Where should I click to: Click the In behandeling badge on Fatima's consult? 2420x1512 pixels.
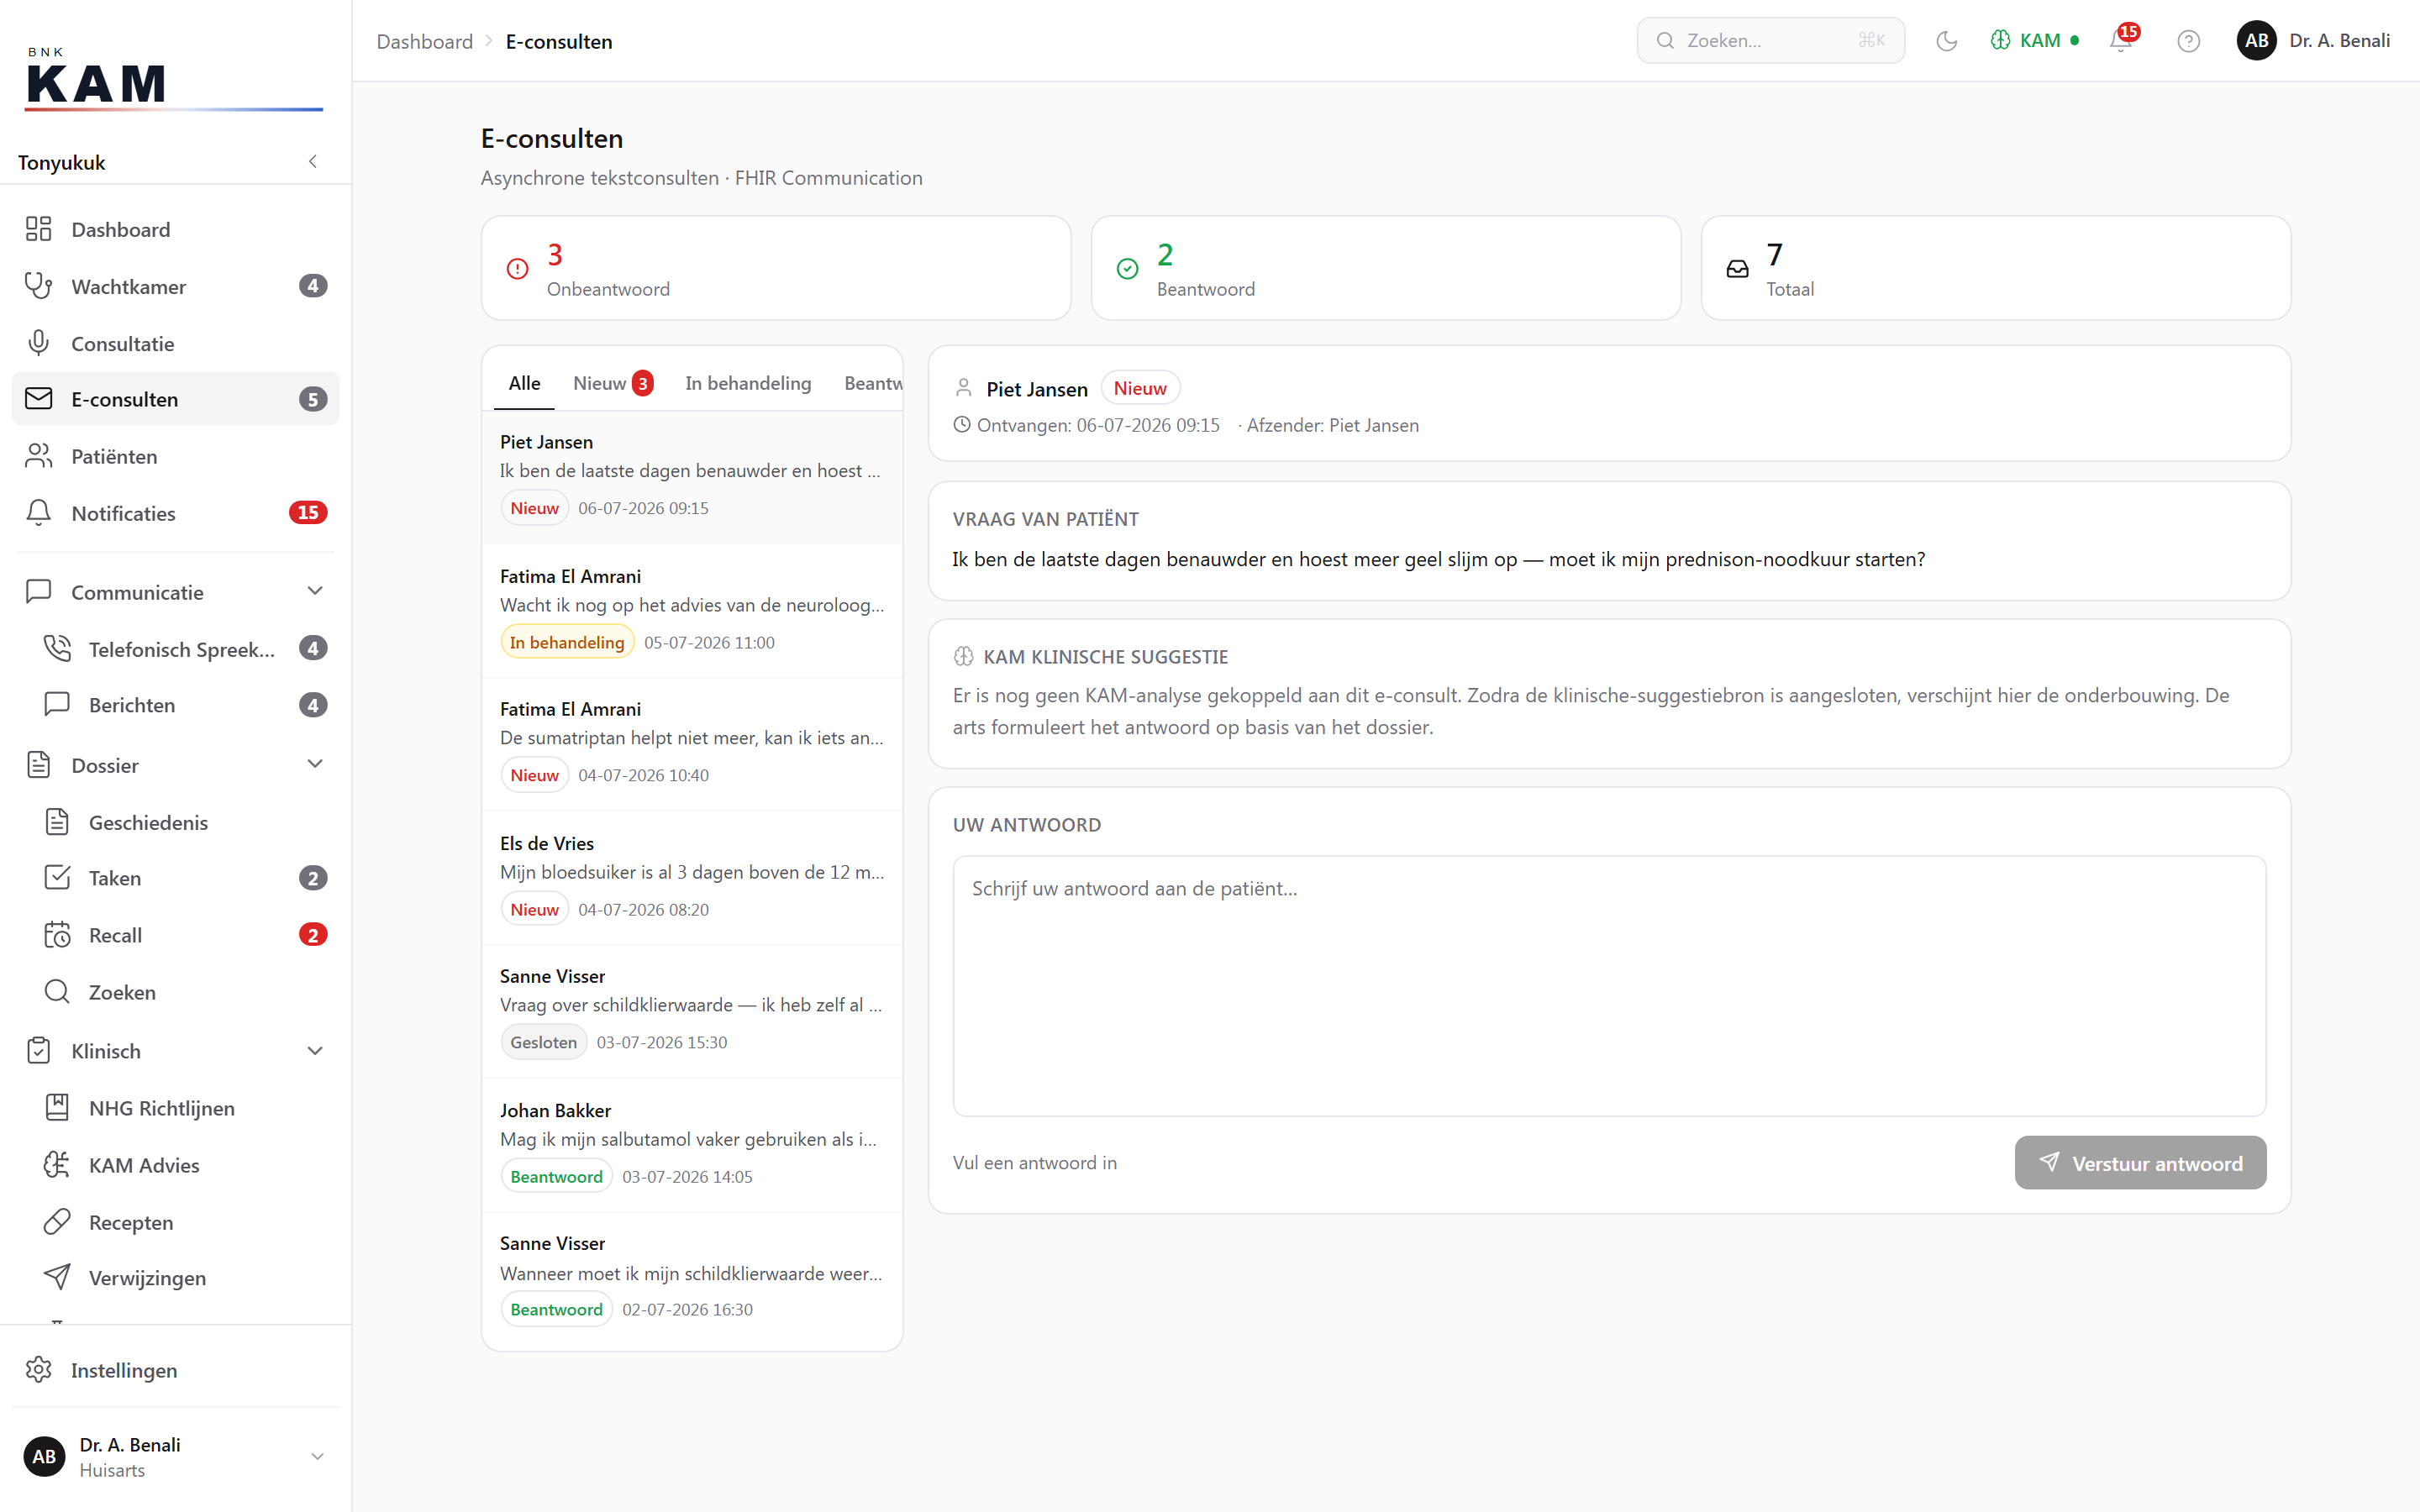coord(567,642)
